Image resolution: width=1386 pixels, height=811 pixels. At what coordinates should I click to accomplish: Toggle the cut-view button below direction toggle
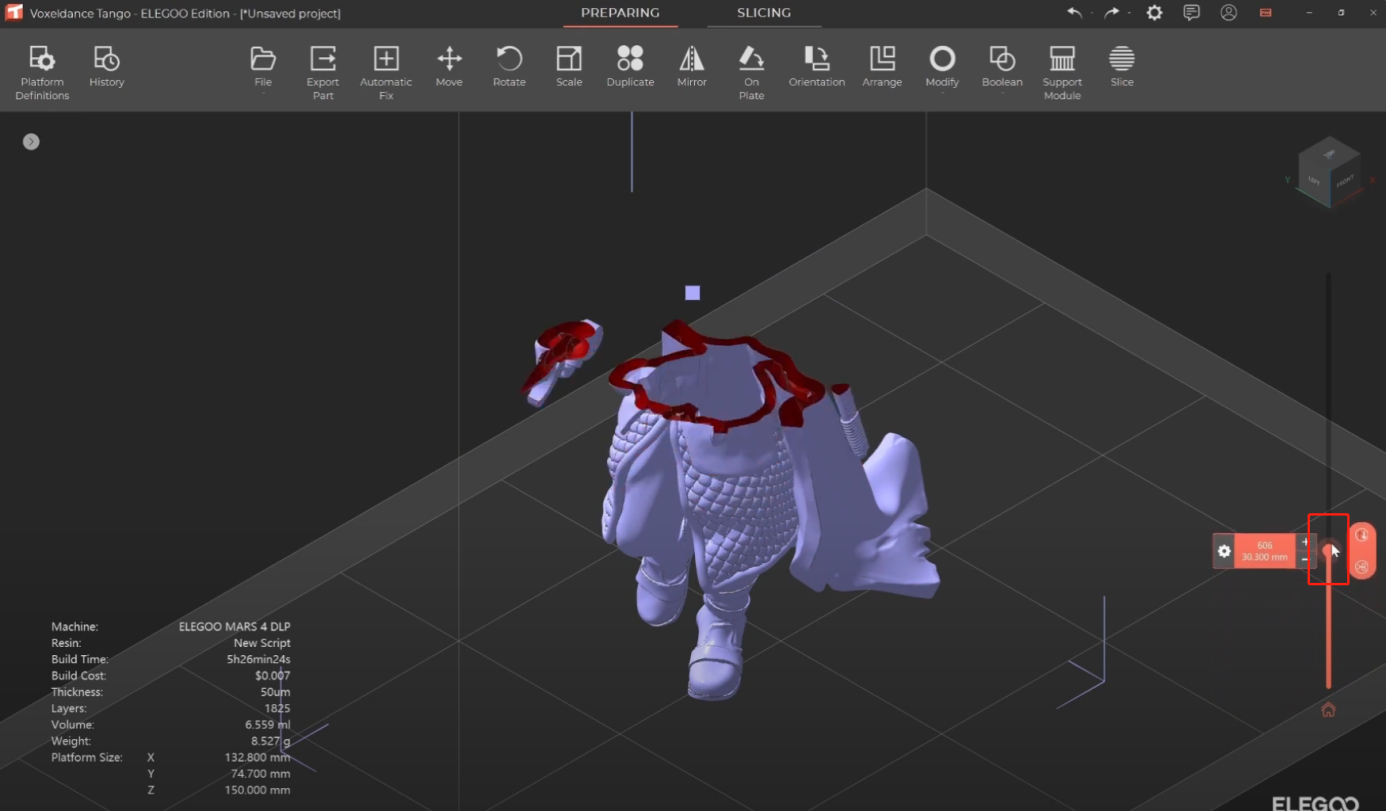[1361, 567]
